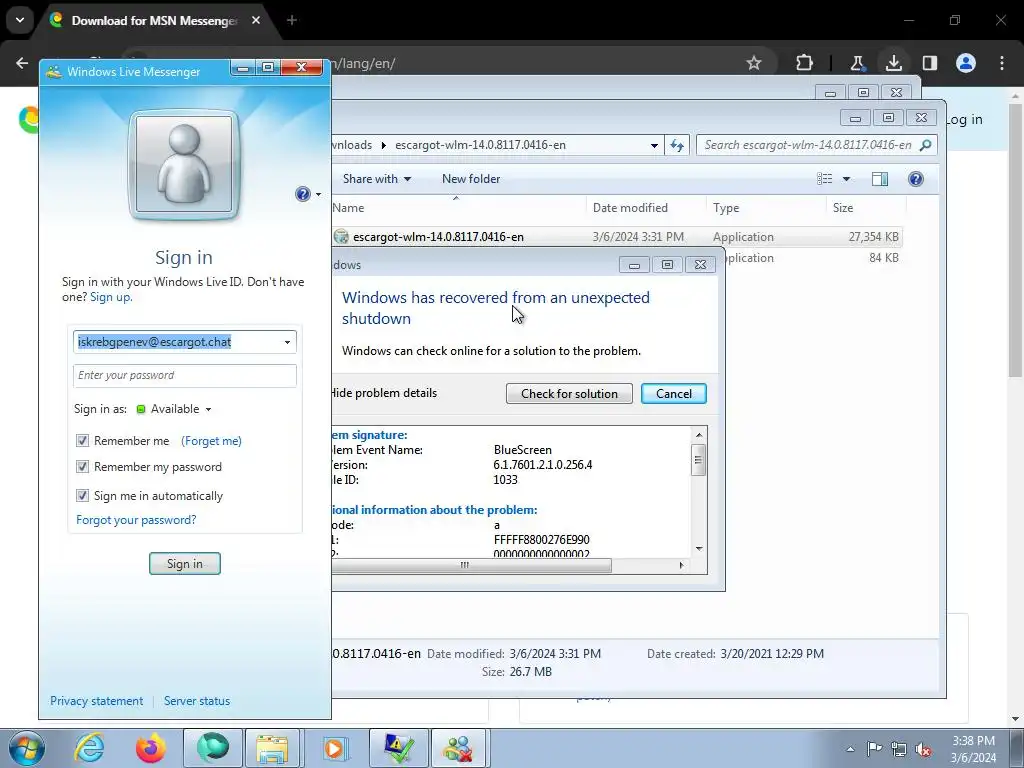The height and width of the screenshot is (768, 1024).
Task: Open the Server status link
Action: pyautogui.click(x=197, y=701)
